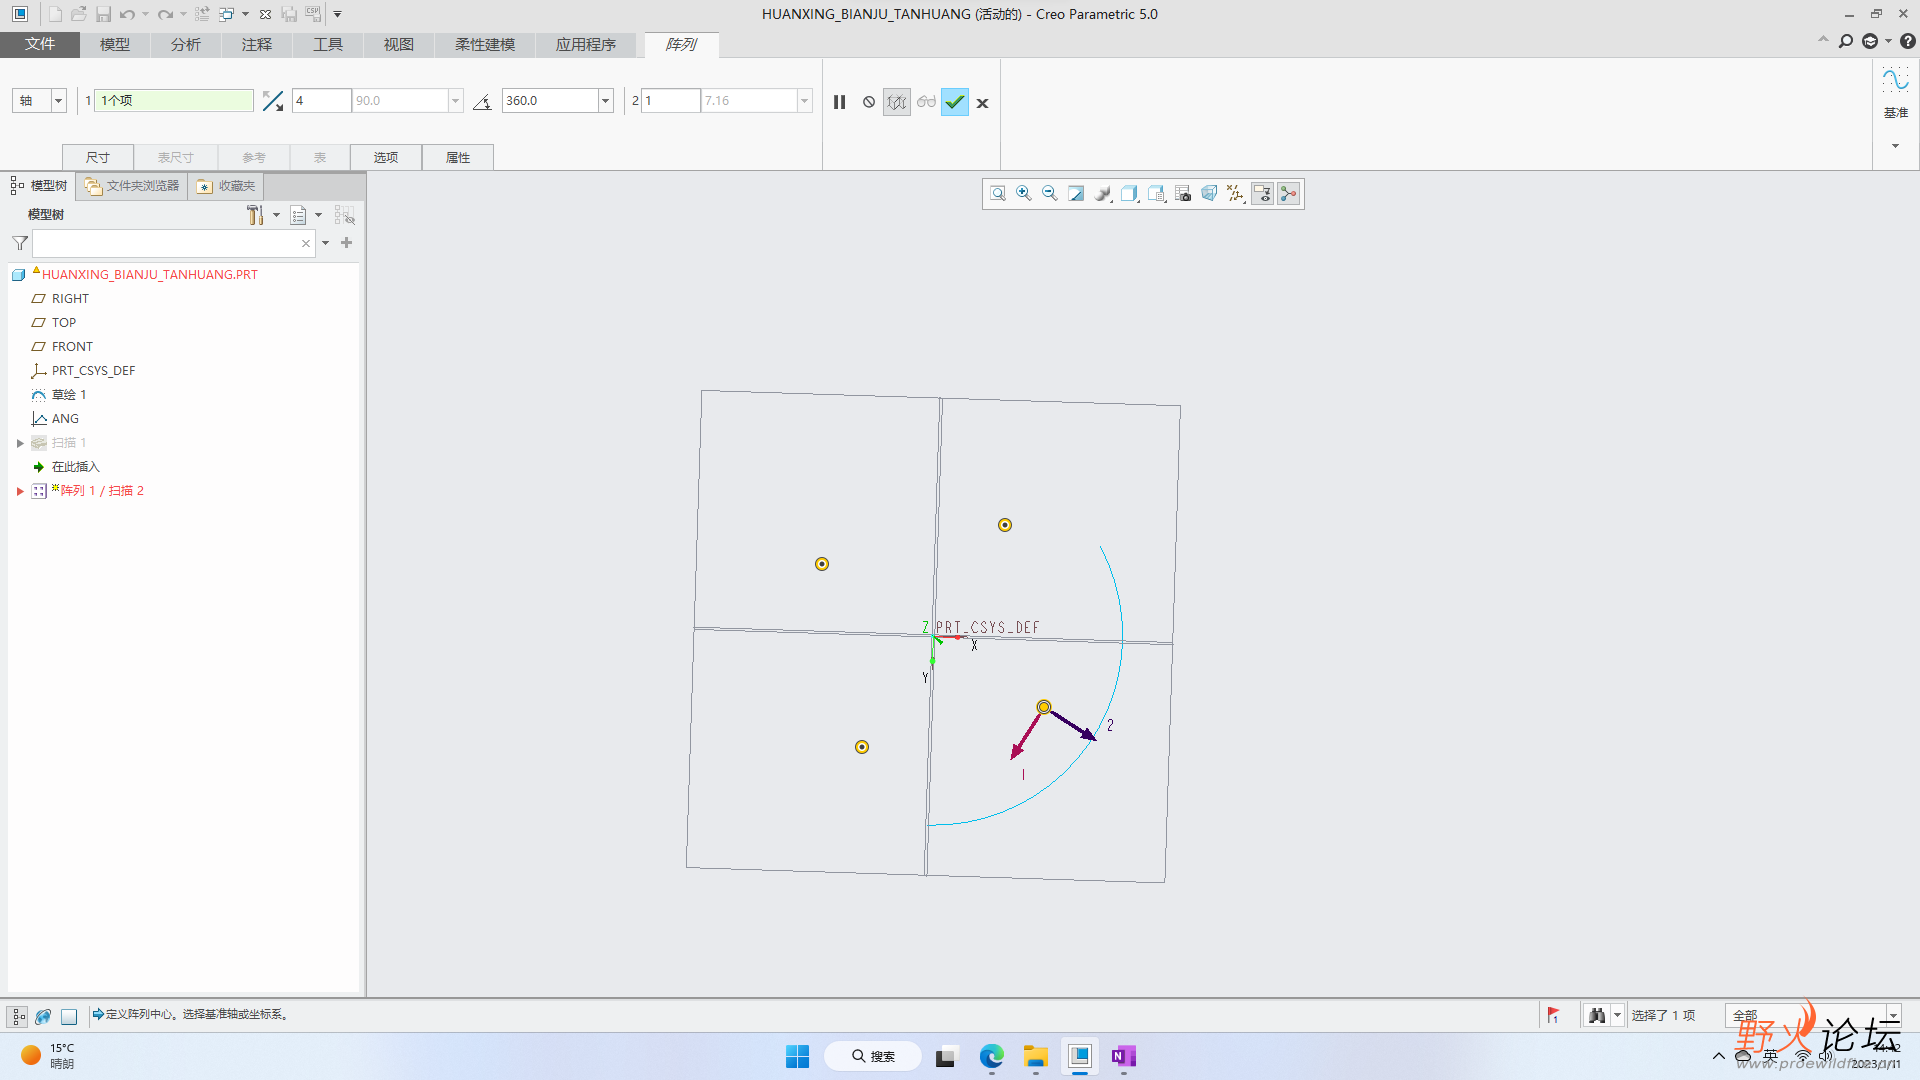Click angular extent icon
This screenshot has height=1080, width=1920.
pyautogui.click(x=482, y=102)
